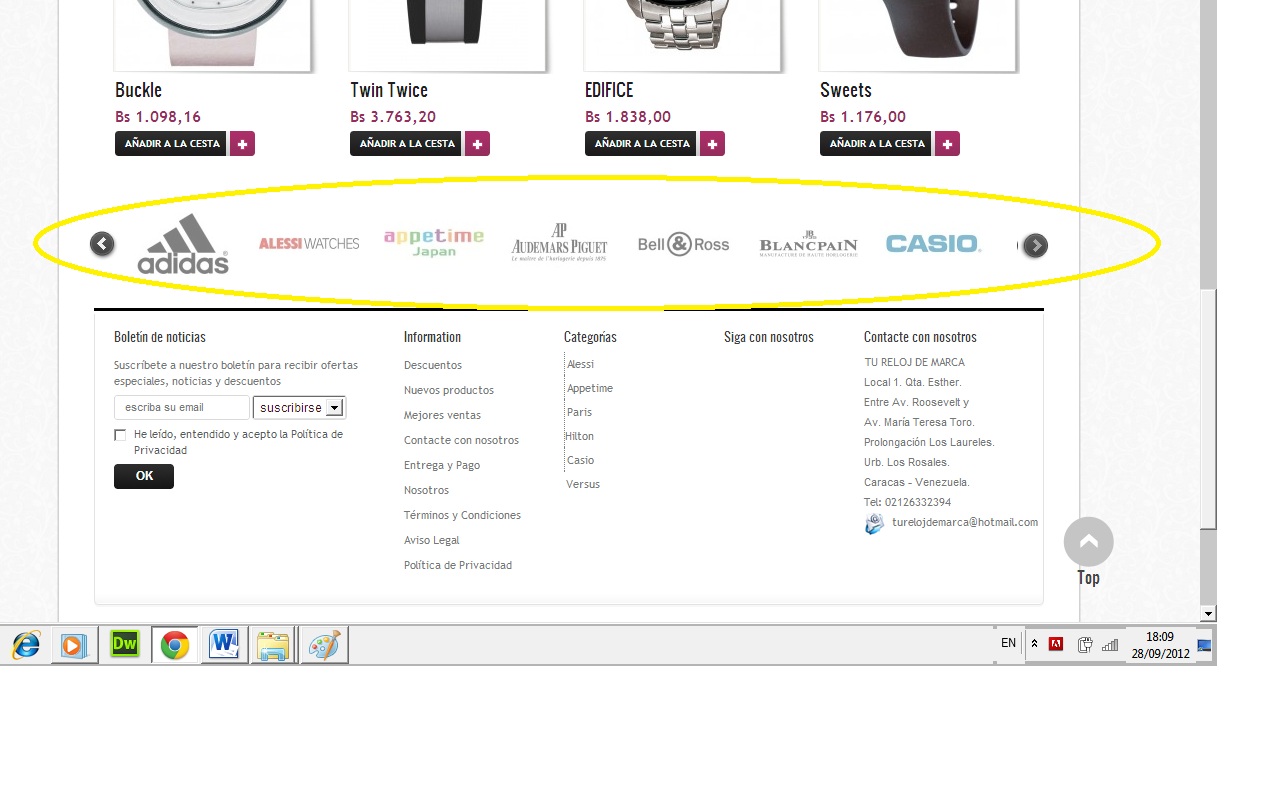
Task: Click the plus icon next to EDIFICE
Action: pos(712,144)
